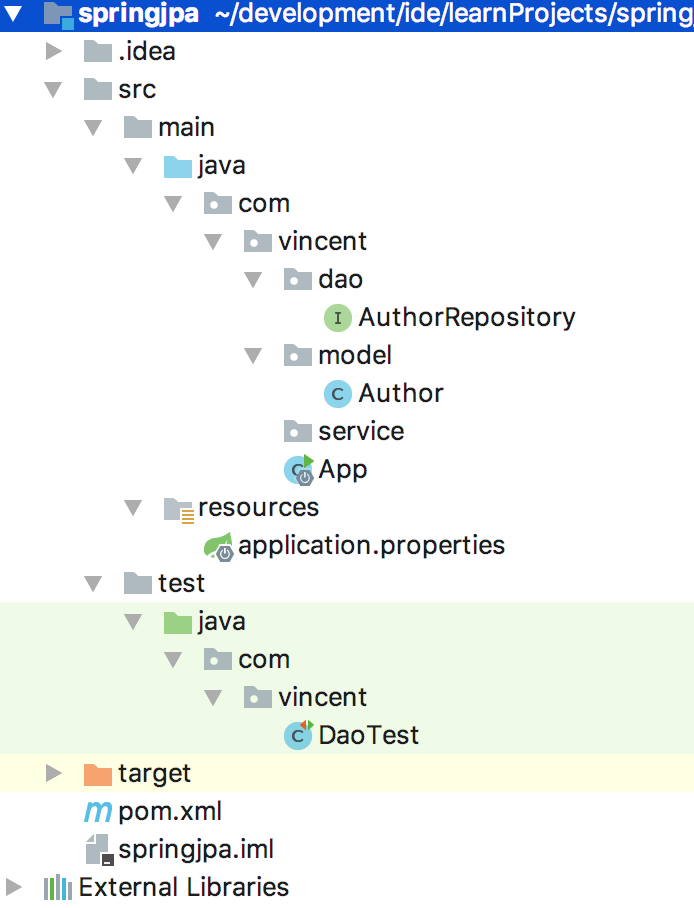Collapse the dao package
The height and width of the screenshot is (908, 694).
(x=254, y=280)
